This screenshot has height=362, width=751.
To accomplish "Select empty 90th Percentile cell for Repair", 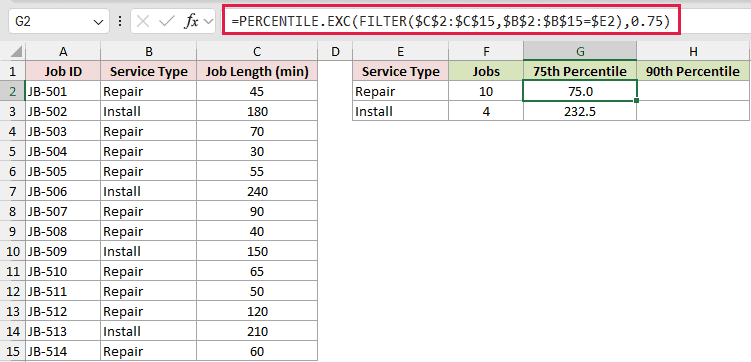I will coord(693,91).
